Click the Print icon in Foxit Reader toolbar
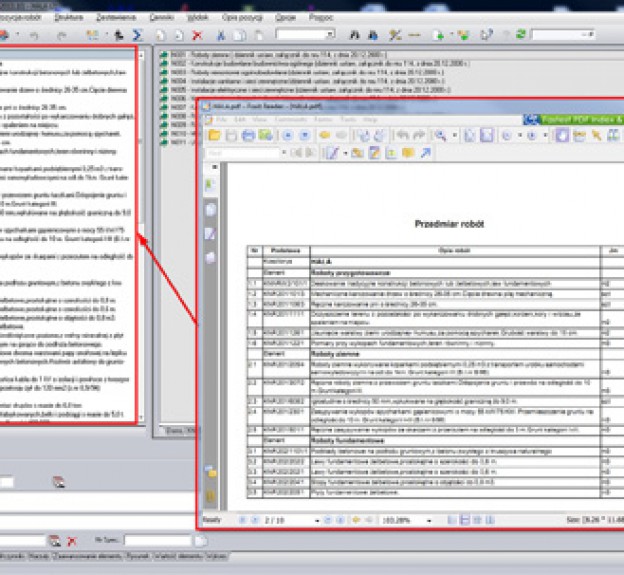The height and width of the screenshot is (575, 624). point(248,135)
